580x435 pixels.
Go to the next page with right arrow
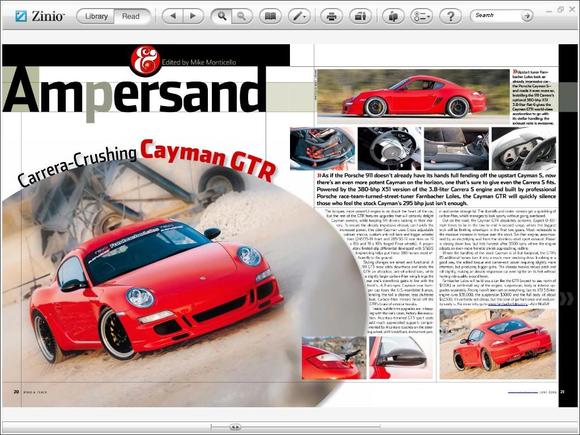point(193,16)
